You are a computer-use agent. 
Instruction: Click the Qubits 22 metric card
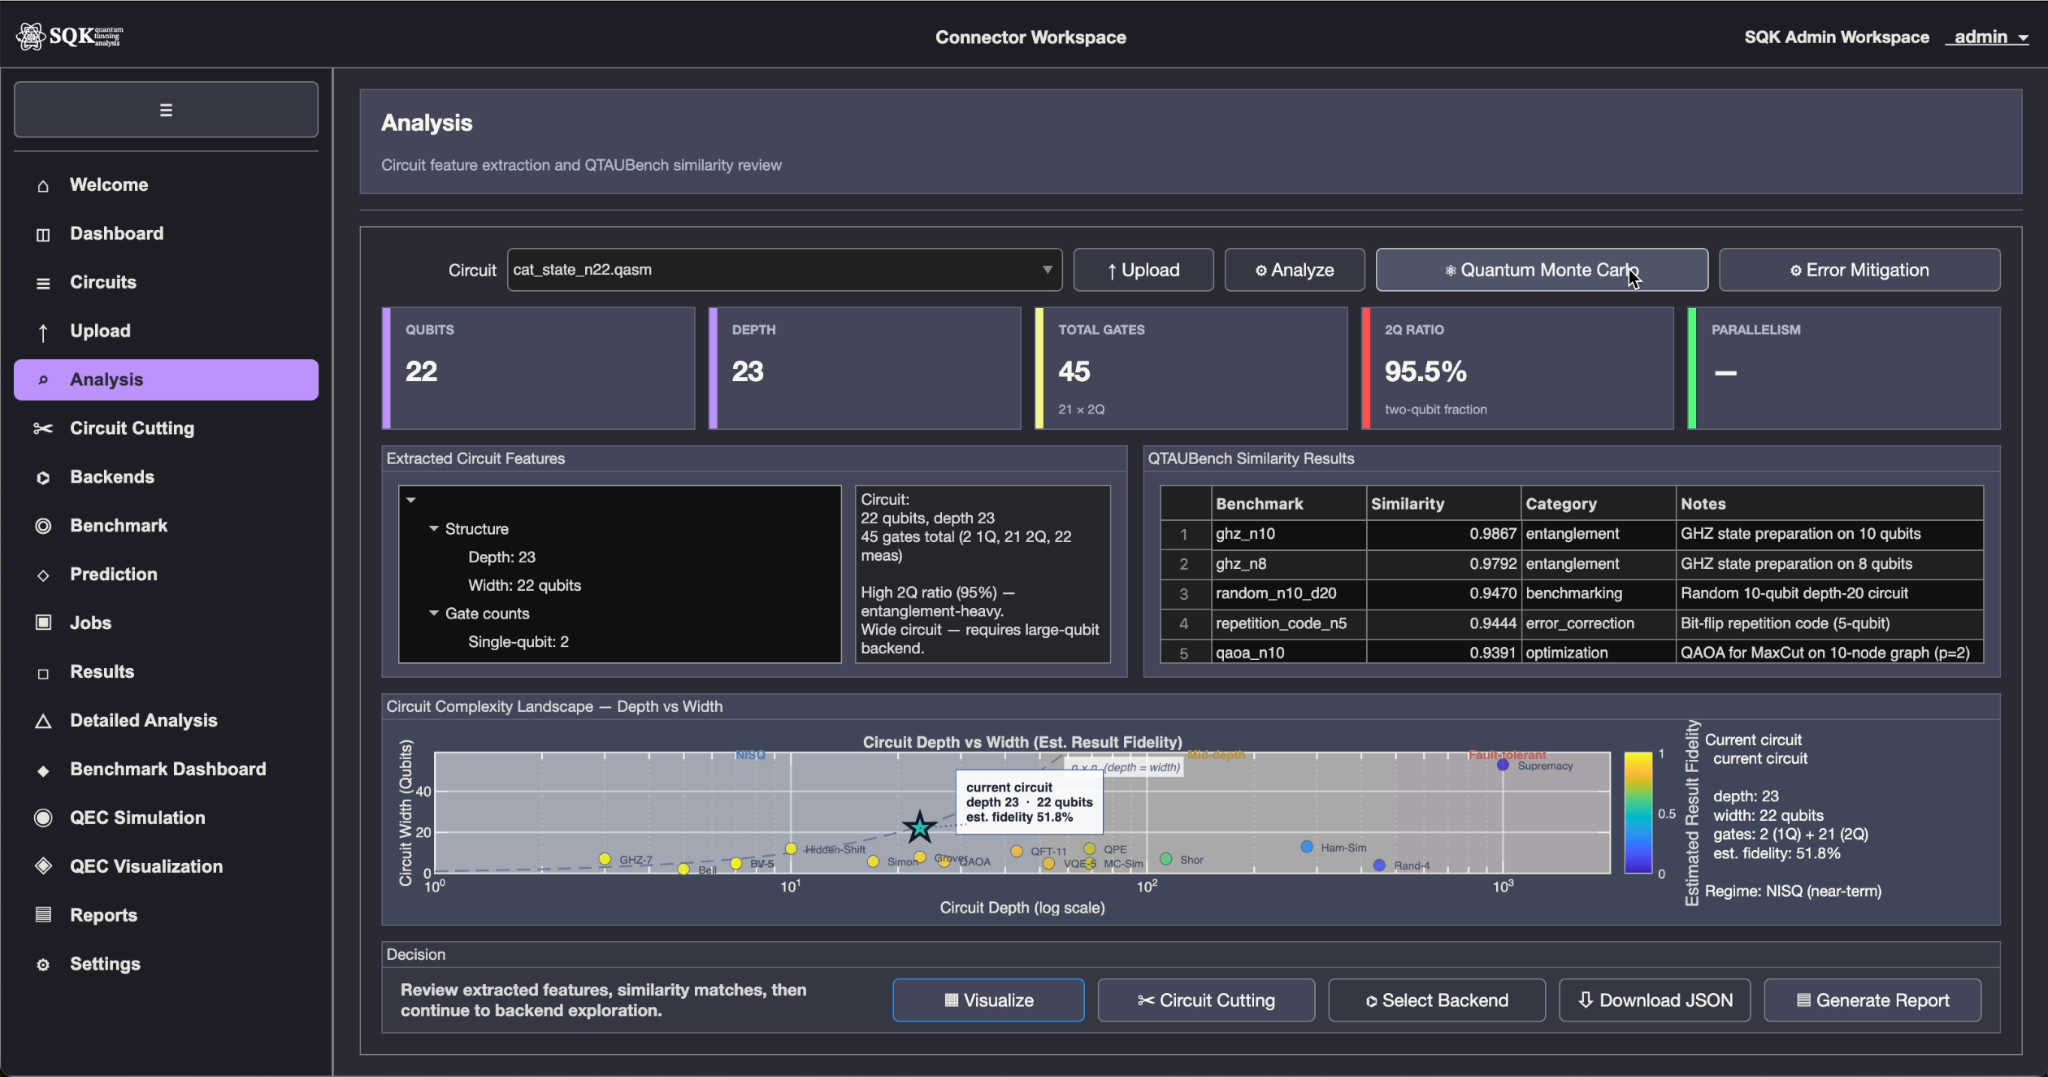click(x=538, y=368)
